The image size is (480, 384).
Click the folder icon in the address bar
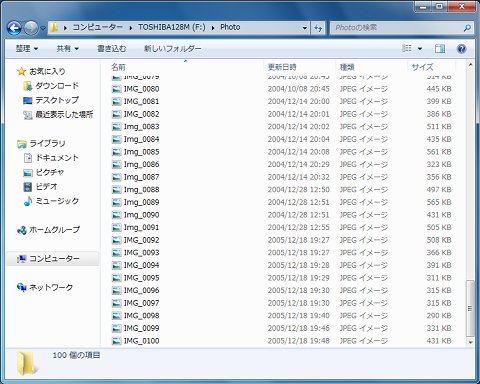[54, 27]
